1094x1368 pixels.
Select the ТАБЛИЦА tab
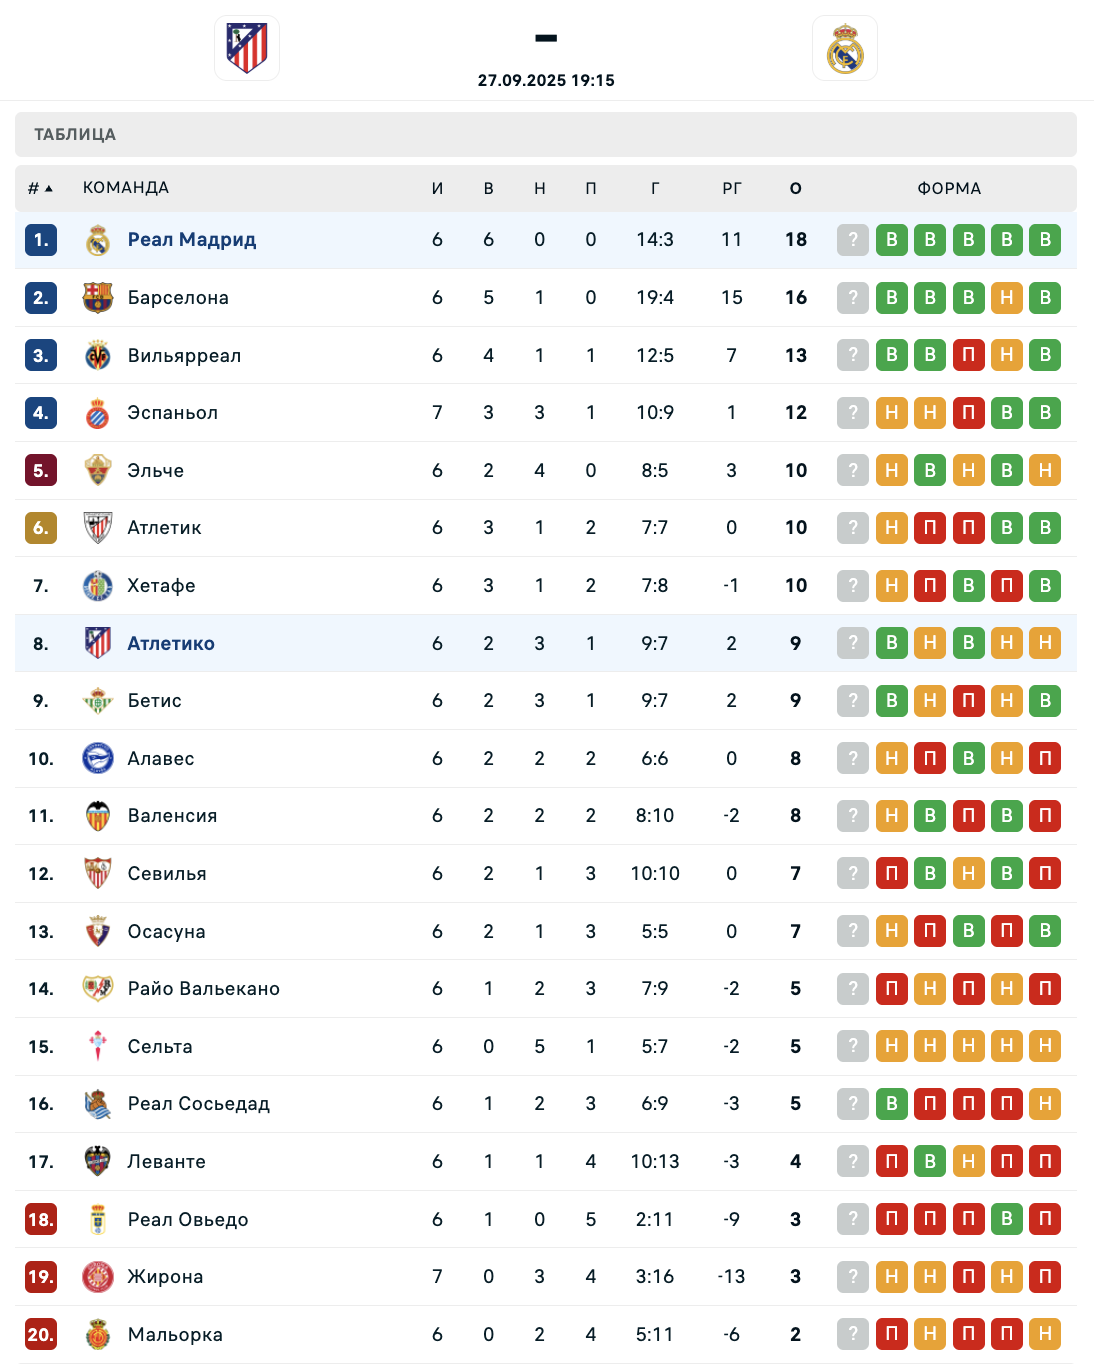point(75,134)
